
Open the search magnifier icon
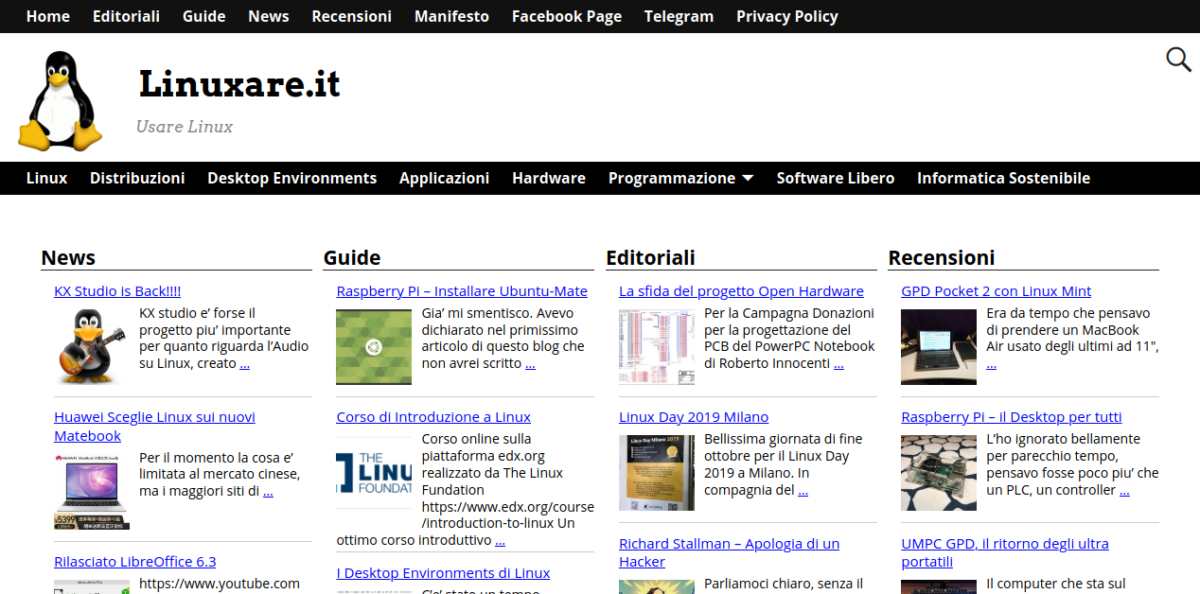(1178, 59)
